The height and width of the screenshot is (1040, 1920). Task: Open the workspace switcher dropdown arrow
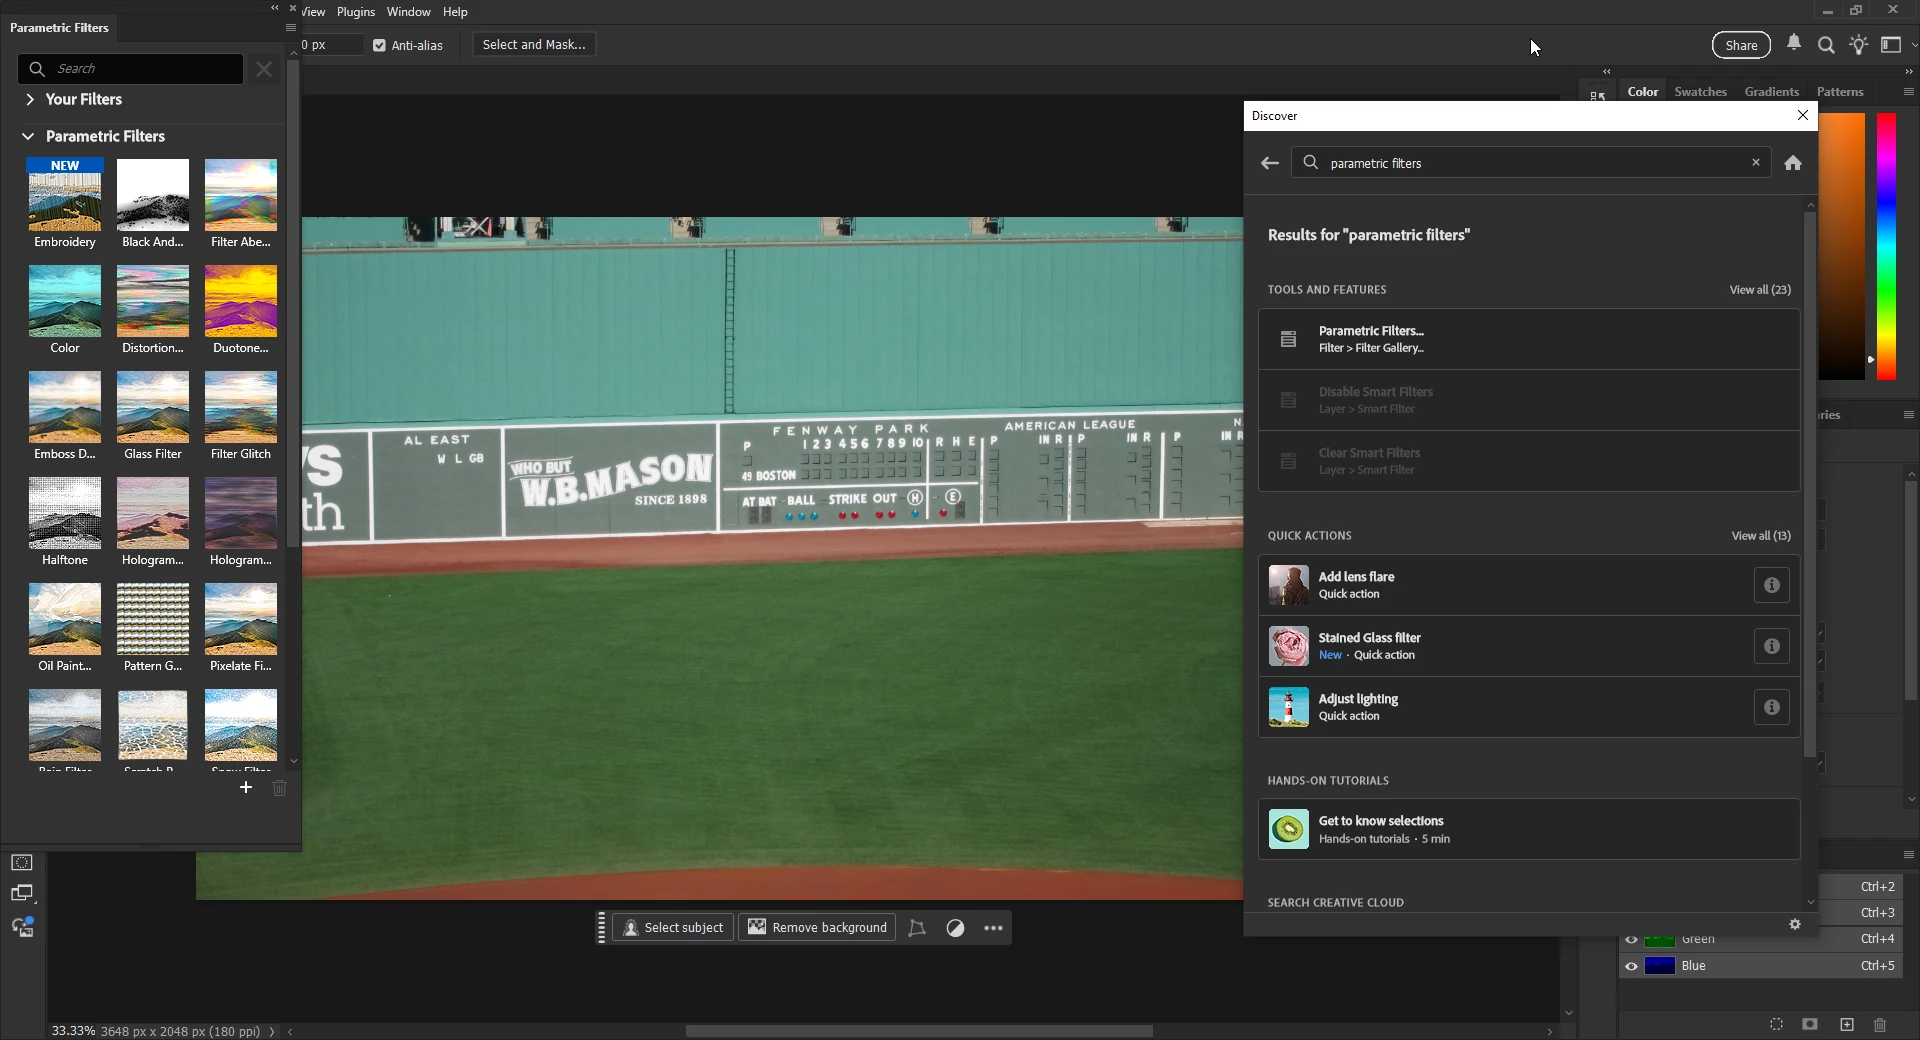point(1913,45)
